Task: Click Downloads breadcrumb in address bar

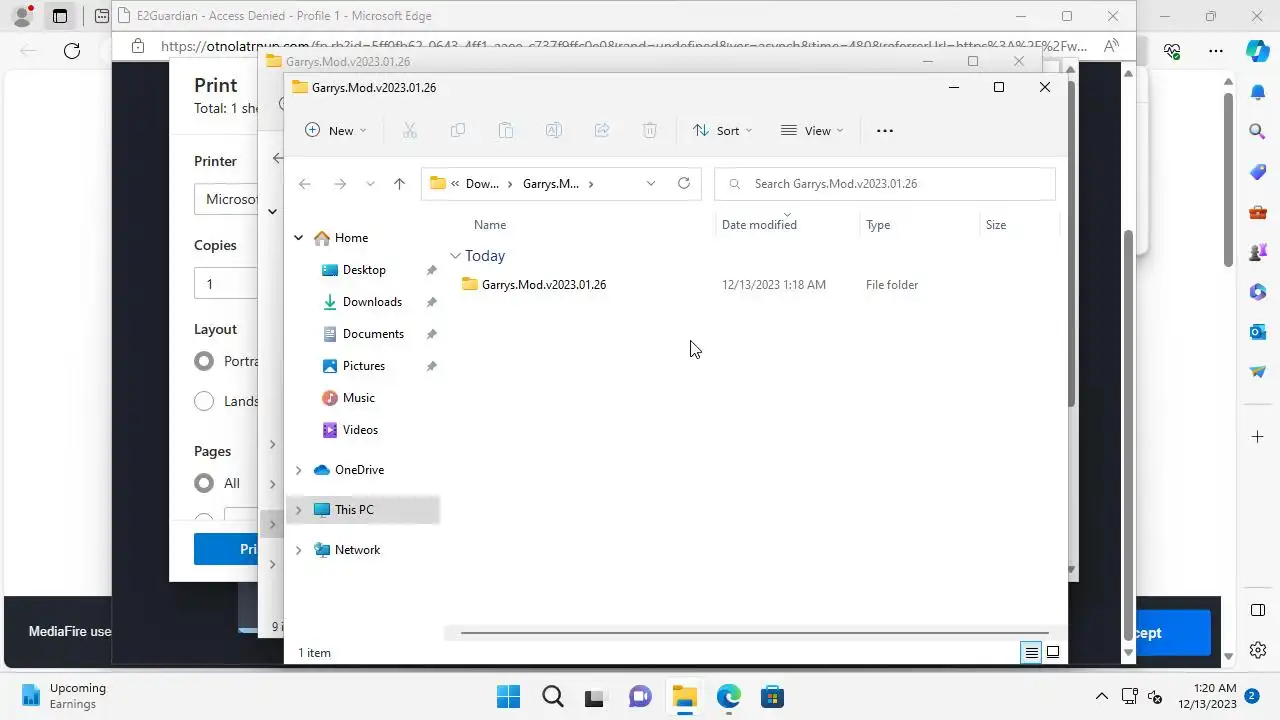Action: [482, 184]
